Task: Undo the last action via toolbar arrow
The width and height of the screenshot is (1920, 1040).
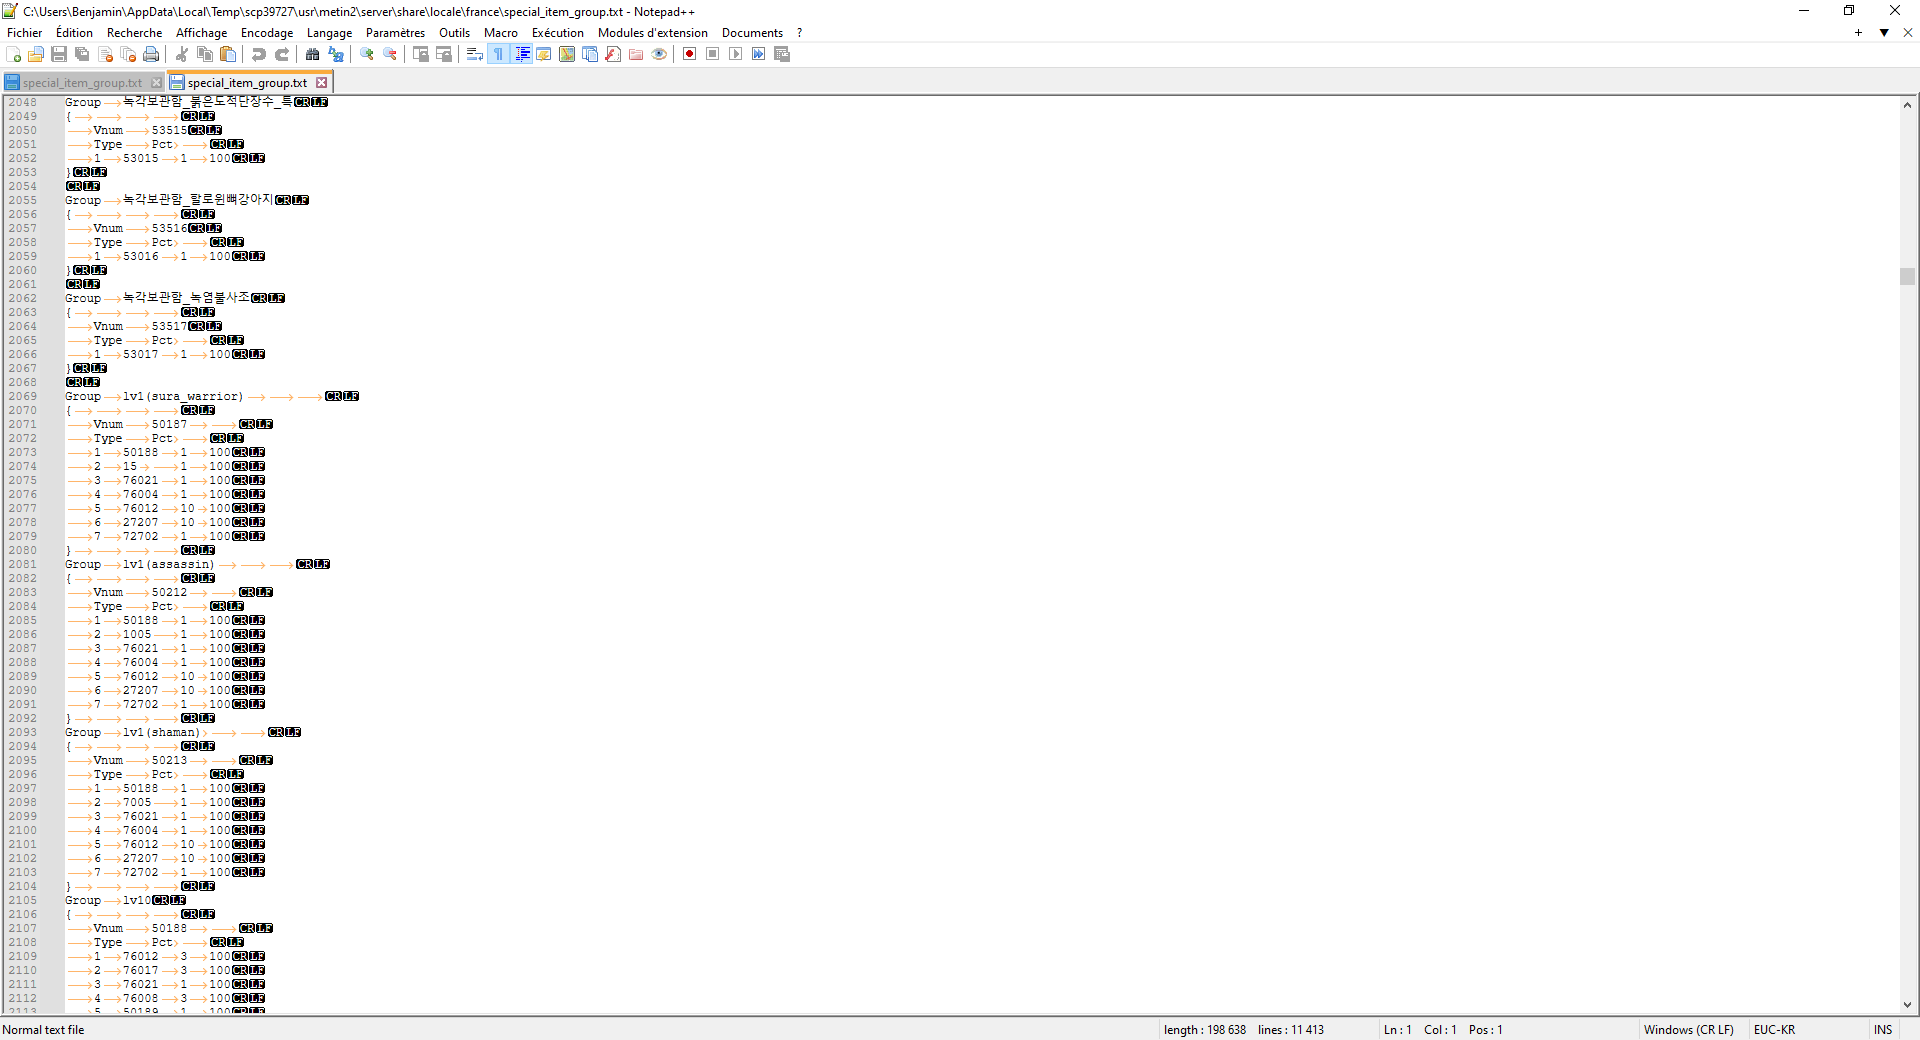Action: tap(259, 54)
